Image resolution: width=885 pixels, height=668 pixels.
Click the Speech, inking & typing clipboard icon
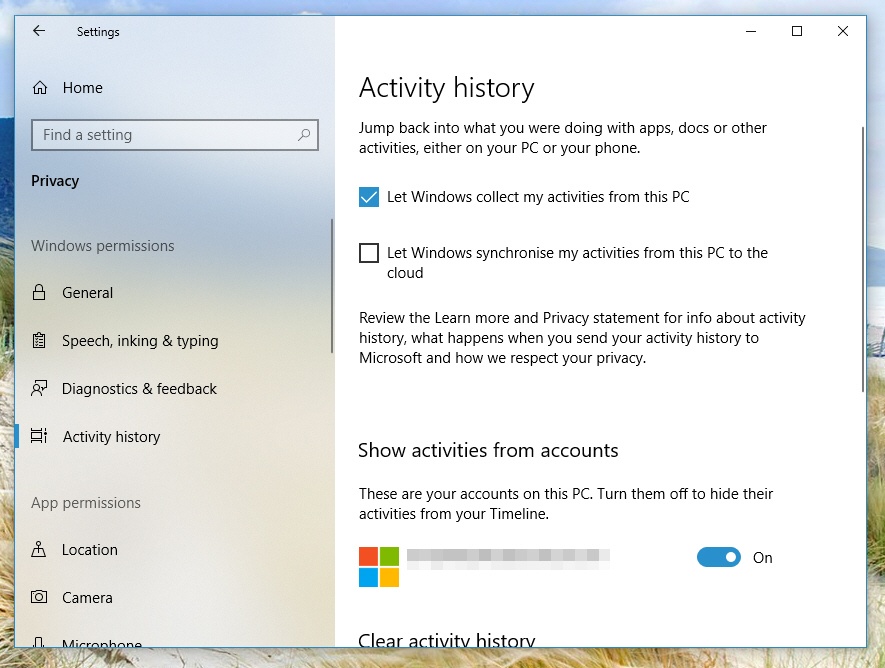point(40,341)
